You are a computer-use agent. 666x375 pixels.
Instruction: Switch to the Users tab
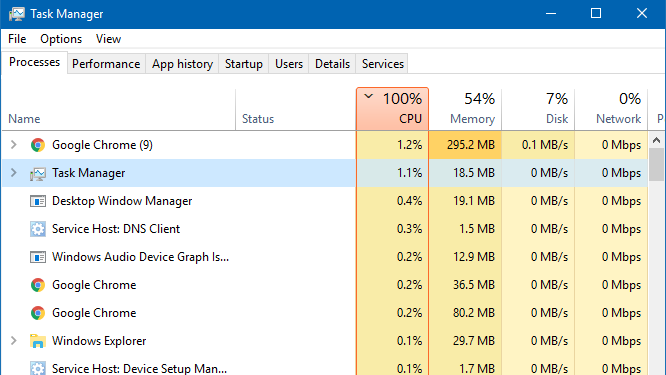[x=289, y=64]
